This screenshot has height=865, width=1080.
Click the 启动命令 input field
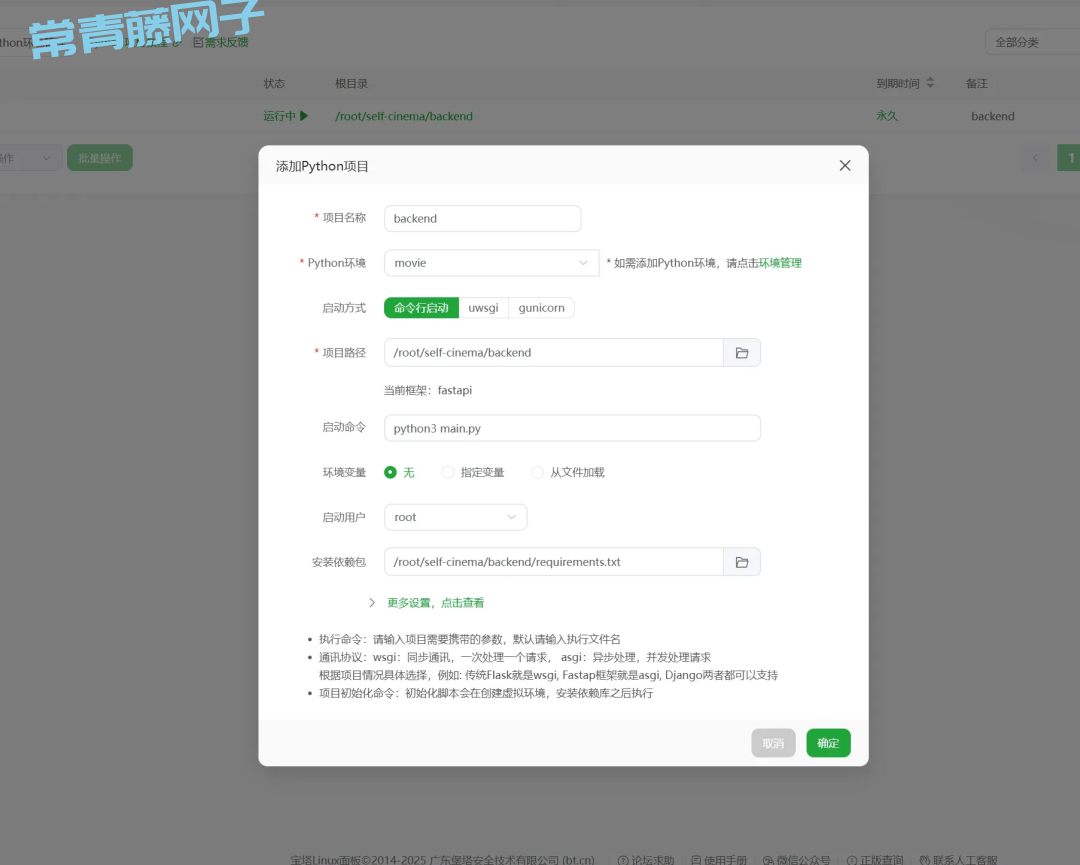click(x=572, y=428)
